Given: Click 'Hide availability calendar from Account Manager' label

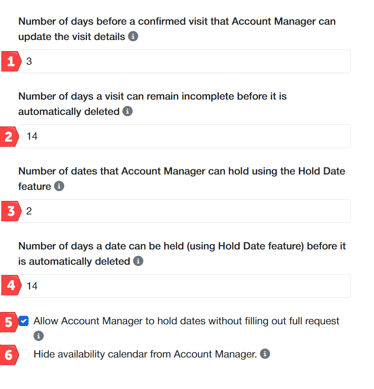Looking at the screenshot, I should 145,354.
